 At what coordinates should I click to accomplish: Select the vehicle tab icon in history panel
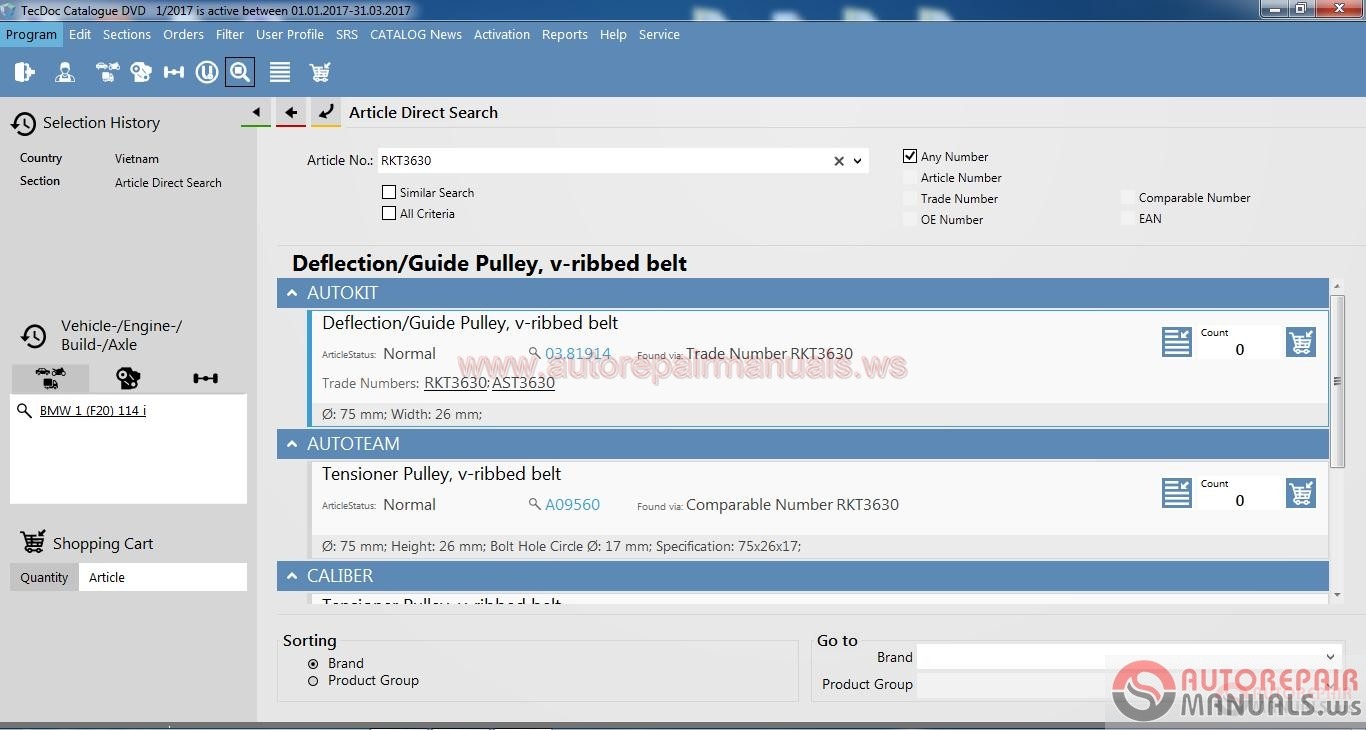[x=50, y=378]
